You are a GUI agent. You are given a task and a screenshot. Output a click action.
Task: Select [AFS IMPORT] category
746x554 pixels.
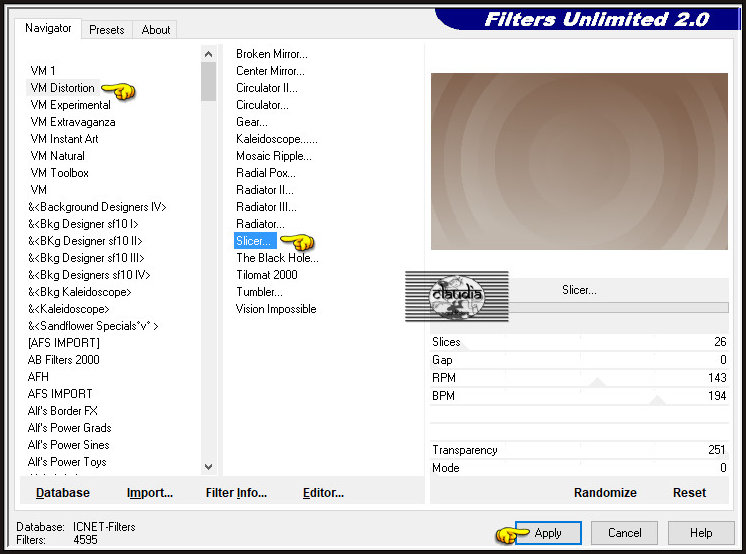pyautogui.click(x=64, y=343)
